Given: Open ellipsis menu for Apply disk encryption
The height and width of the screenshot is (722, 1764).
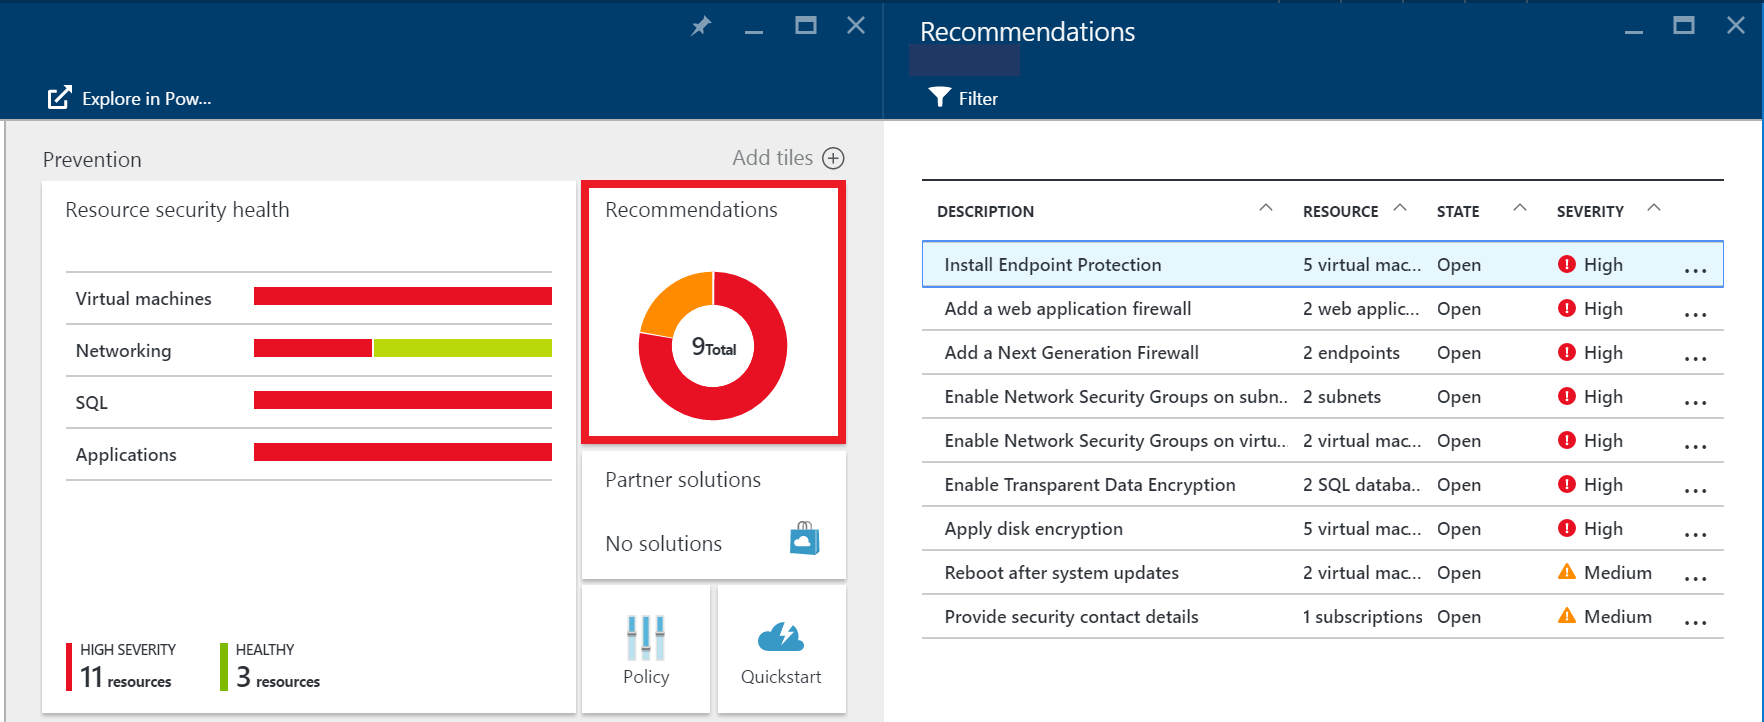Looking at the screenshot, I should (x=1695, y=535).
